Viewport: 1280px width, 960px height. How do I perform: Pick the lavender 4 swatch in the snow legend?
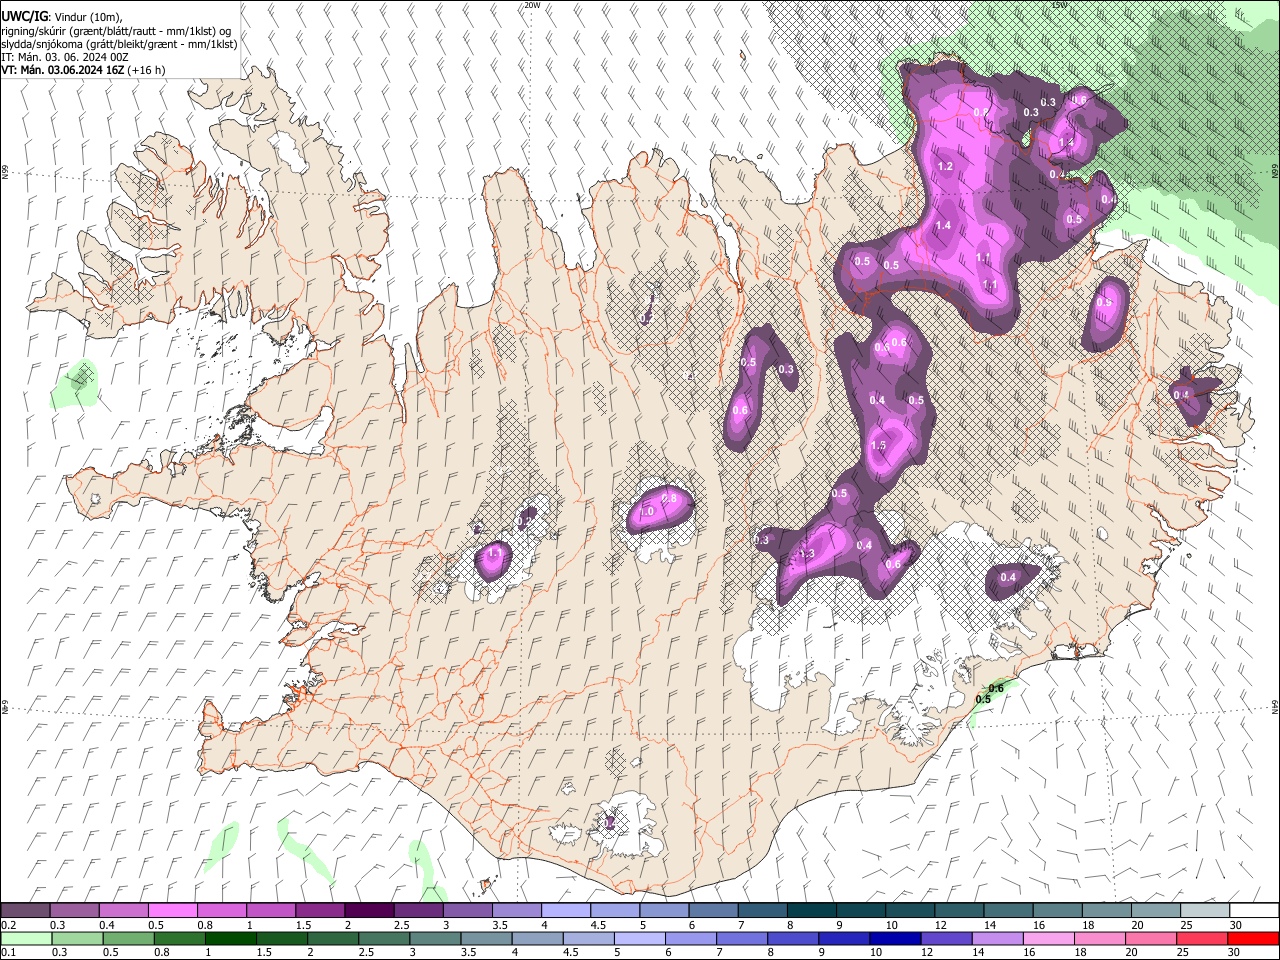(x=565, y=911)
